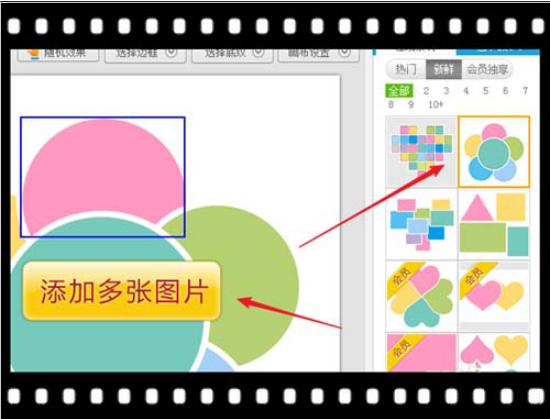Open the 选择边框 border dropdown
550x419 pixels.
[x=145, y=55]
